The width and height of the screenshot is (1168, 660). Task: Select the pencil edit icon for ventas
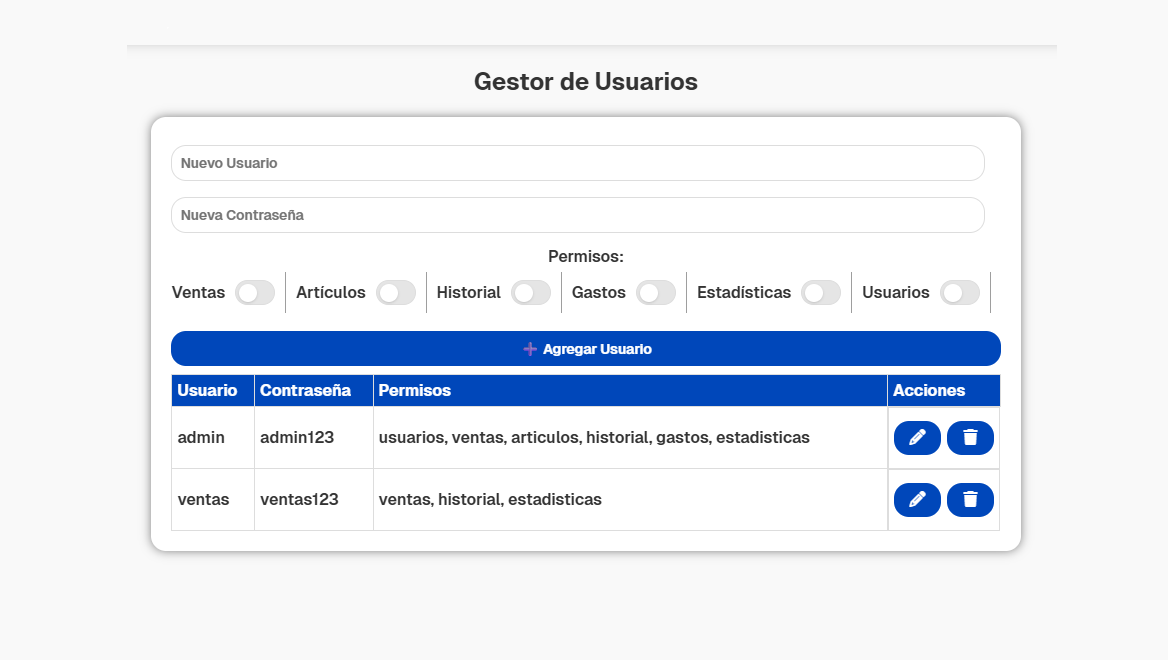point(917,499)
